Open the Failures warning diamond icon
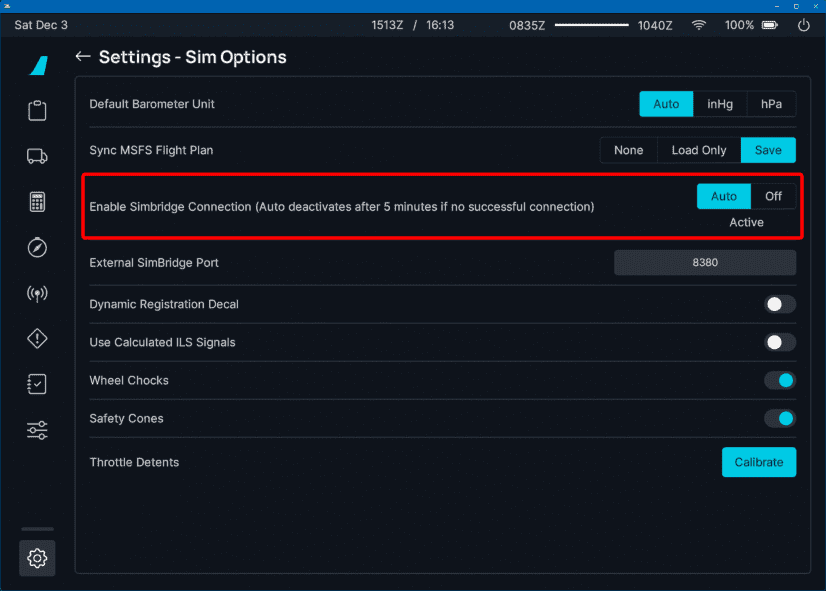 (x=37, y=339)
